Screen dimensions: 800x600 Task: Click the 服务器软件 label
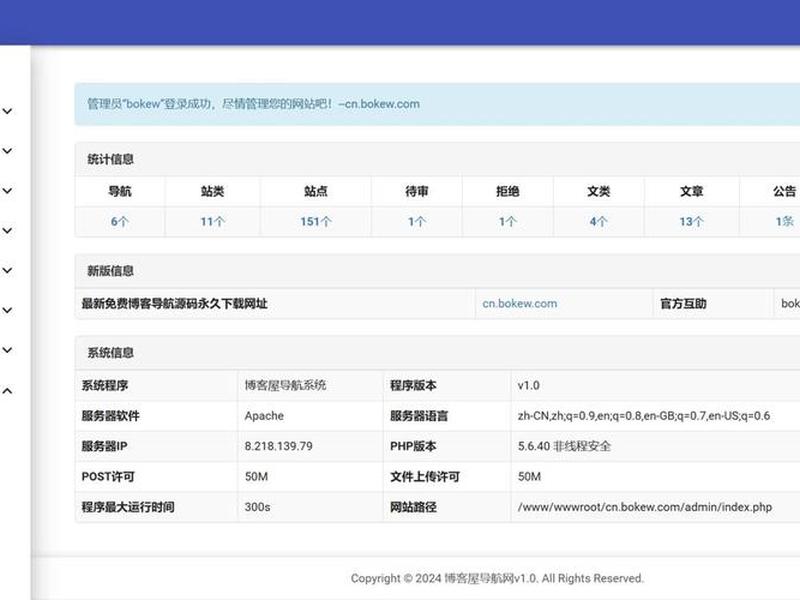(x=110, y=416)
